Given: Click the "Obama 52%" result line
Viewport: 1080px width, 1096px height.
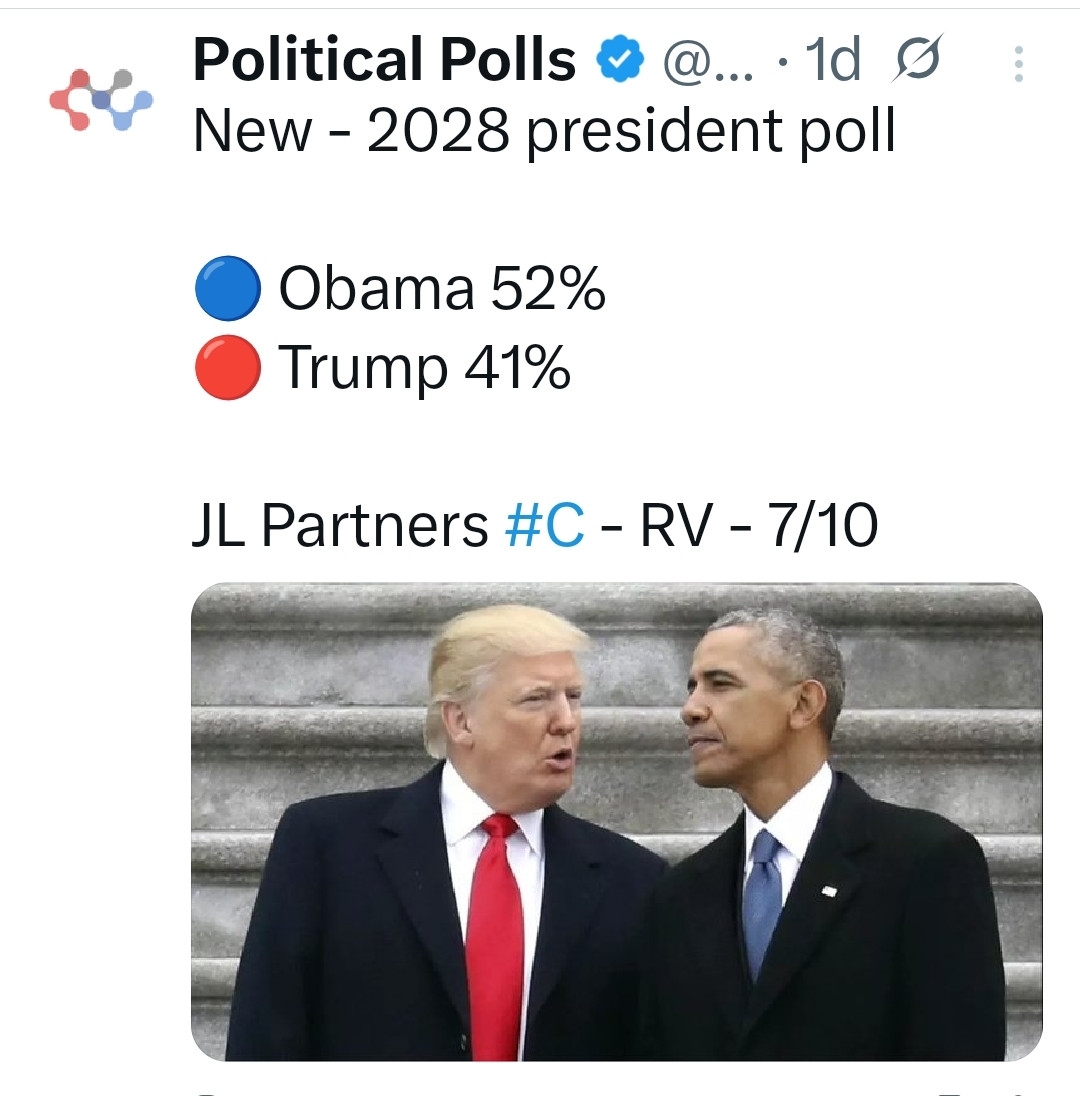Looking at the screenshot, I should 442,290.
